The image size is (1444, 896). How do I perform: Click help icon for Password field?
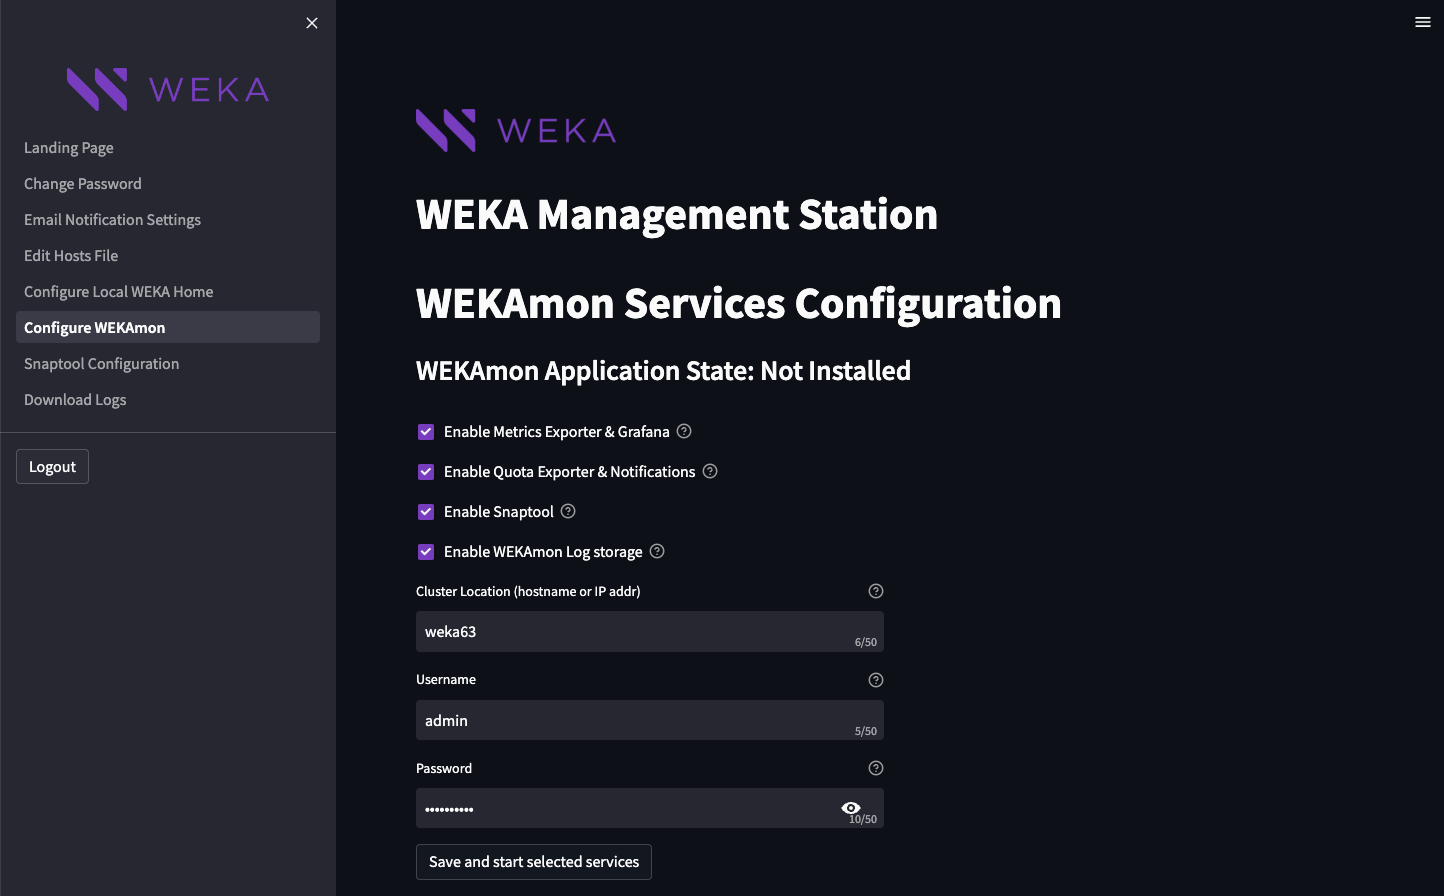coord(876,768)
